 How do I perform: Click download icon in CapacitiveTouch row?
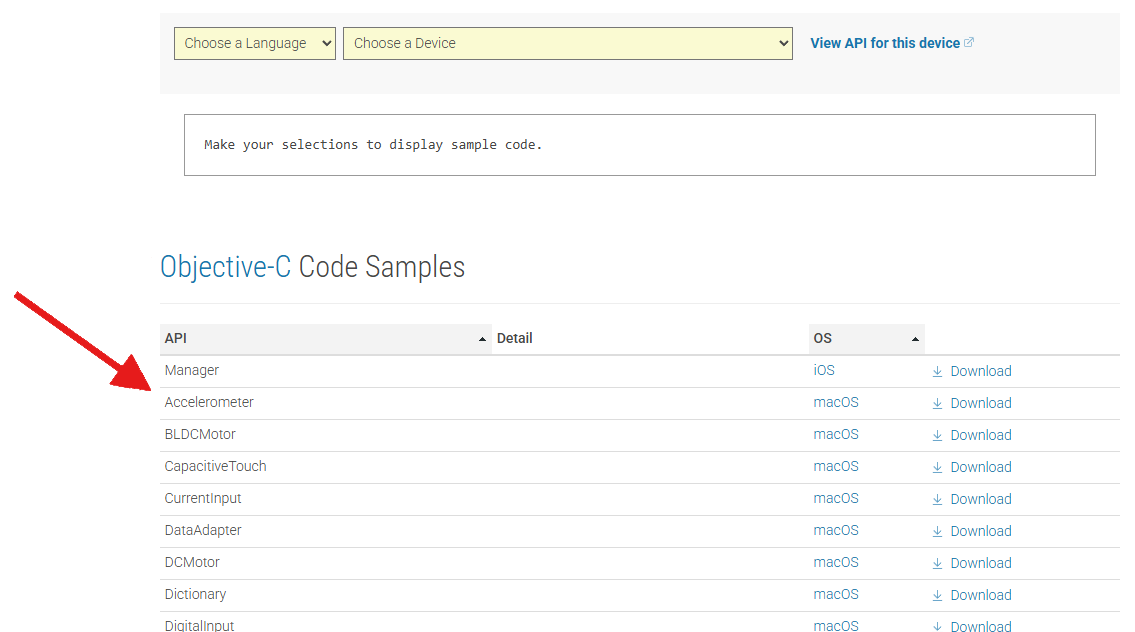937,467
